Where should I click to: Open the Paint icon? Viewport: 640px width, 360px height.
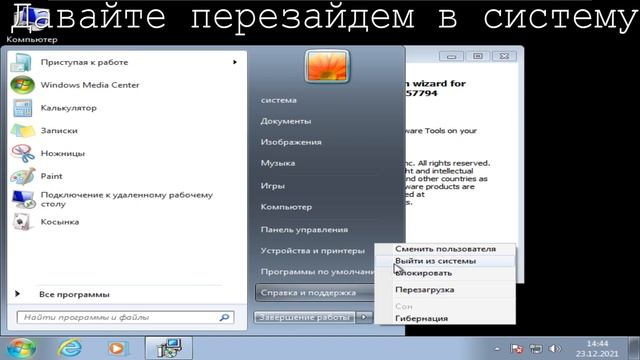click(x=23, y=176)
